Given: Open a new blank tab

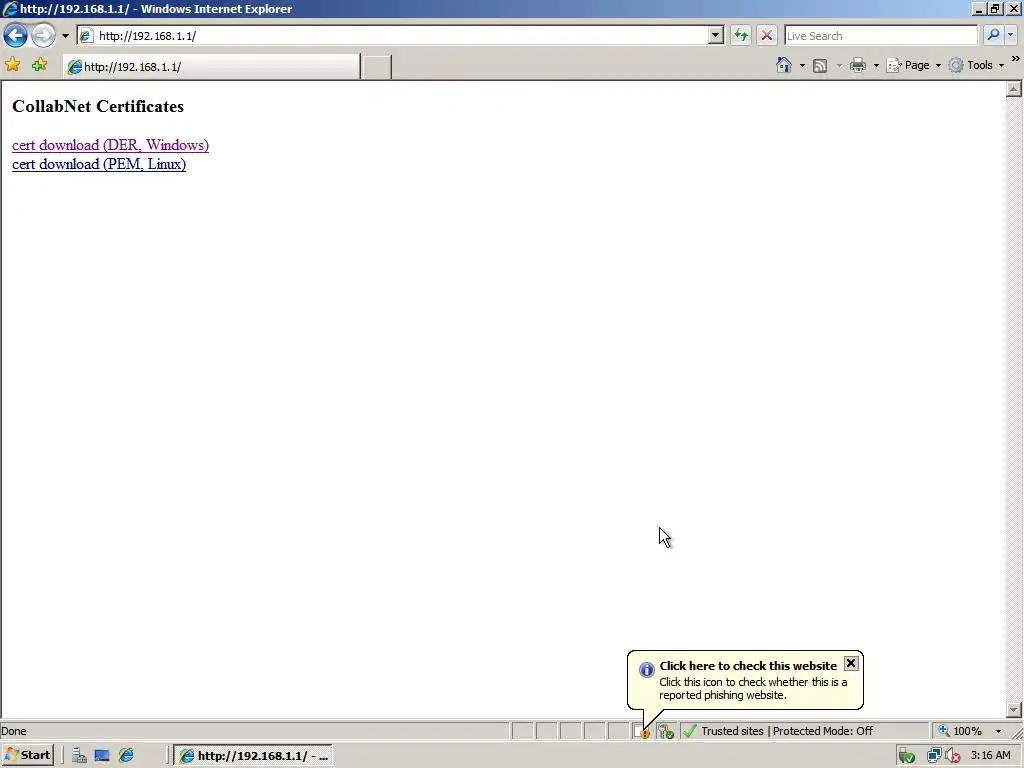Looking at the screenshot, I should [377, 67].
